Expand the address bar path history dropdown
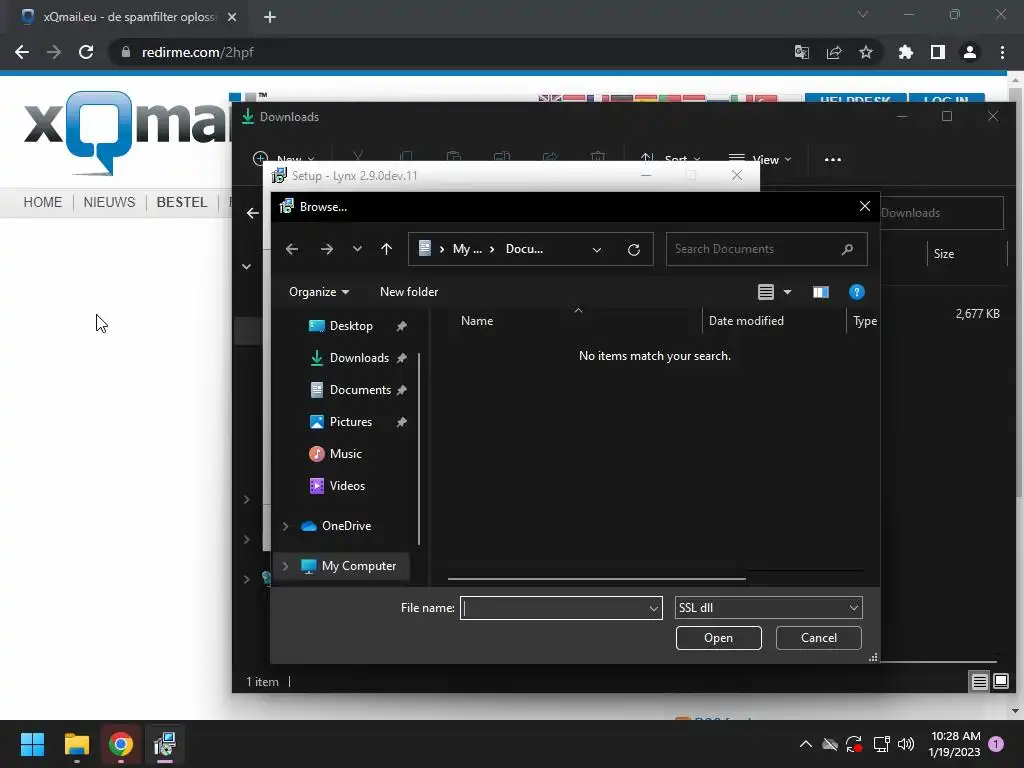The image size is (1024, 768). click(597, 249)
